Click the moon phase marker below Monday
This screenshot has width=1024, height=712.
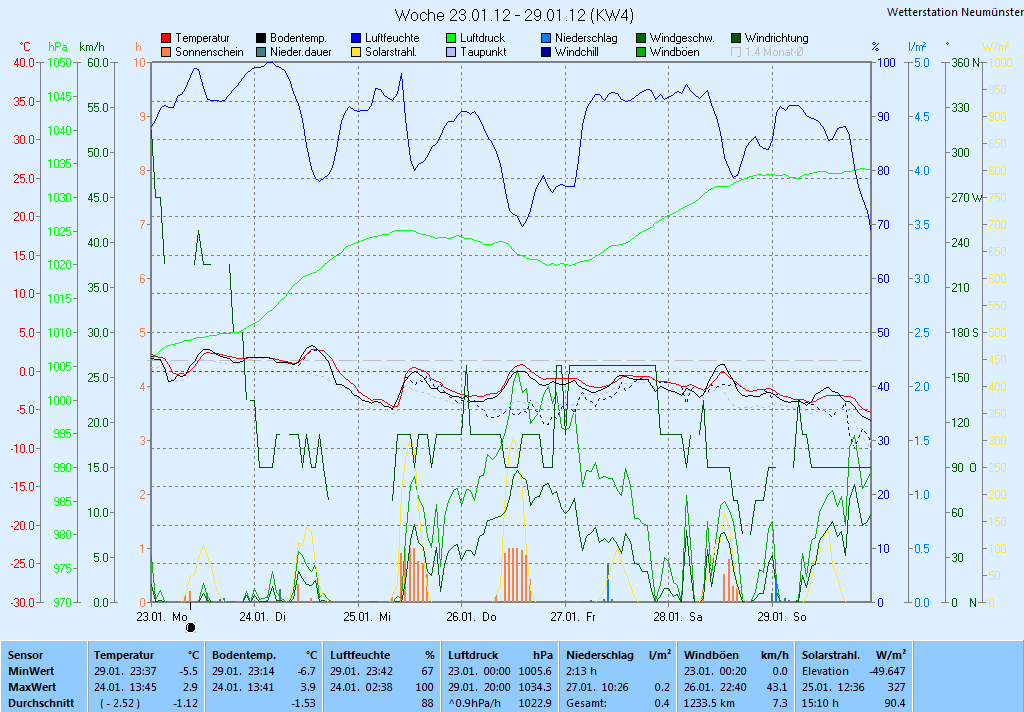point(191,628)
